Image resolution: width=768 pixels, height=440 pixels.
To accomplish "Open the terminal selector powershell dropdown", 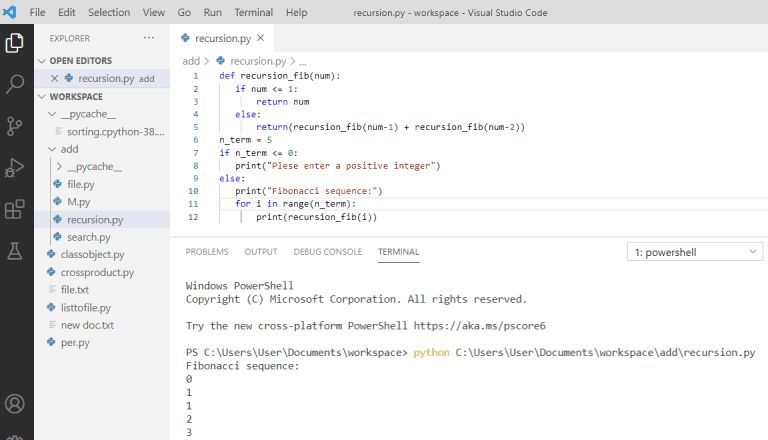I will pos(695,252).
